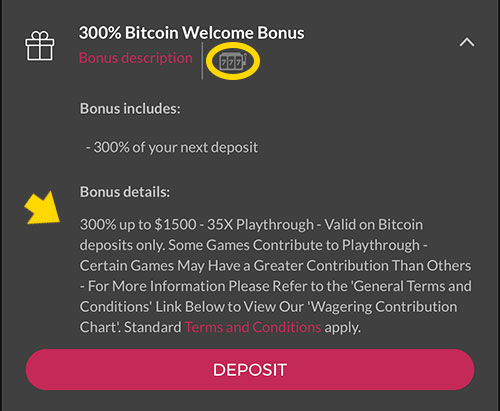Image resolution: width=500 pixels, height=411 pixels.
Task: Click the yellow circle around the slots icon
Action: pyautogui.click(x=233, y=61)
